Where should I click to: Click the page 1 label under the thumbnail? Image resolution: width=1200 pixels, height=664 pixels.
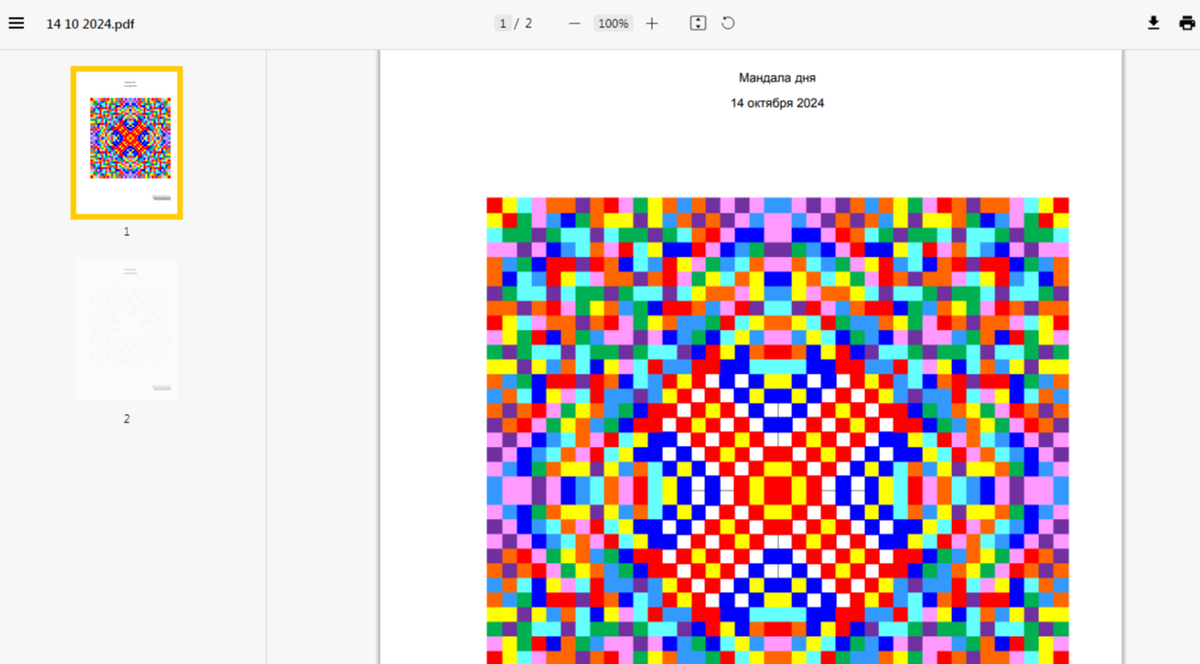pos(127,231)
